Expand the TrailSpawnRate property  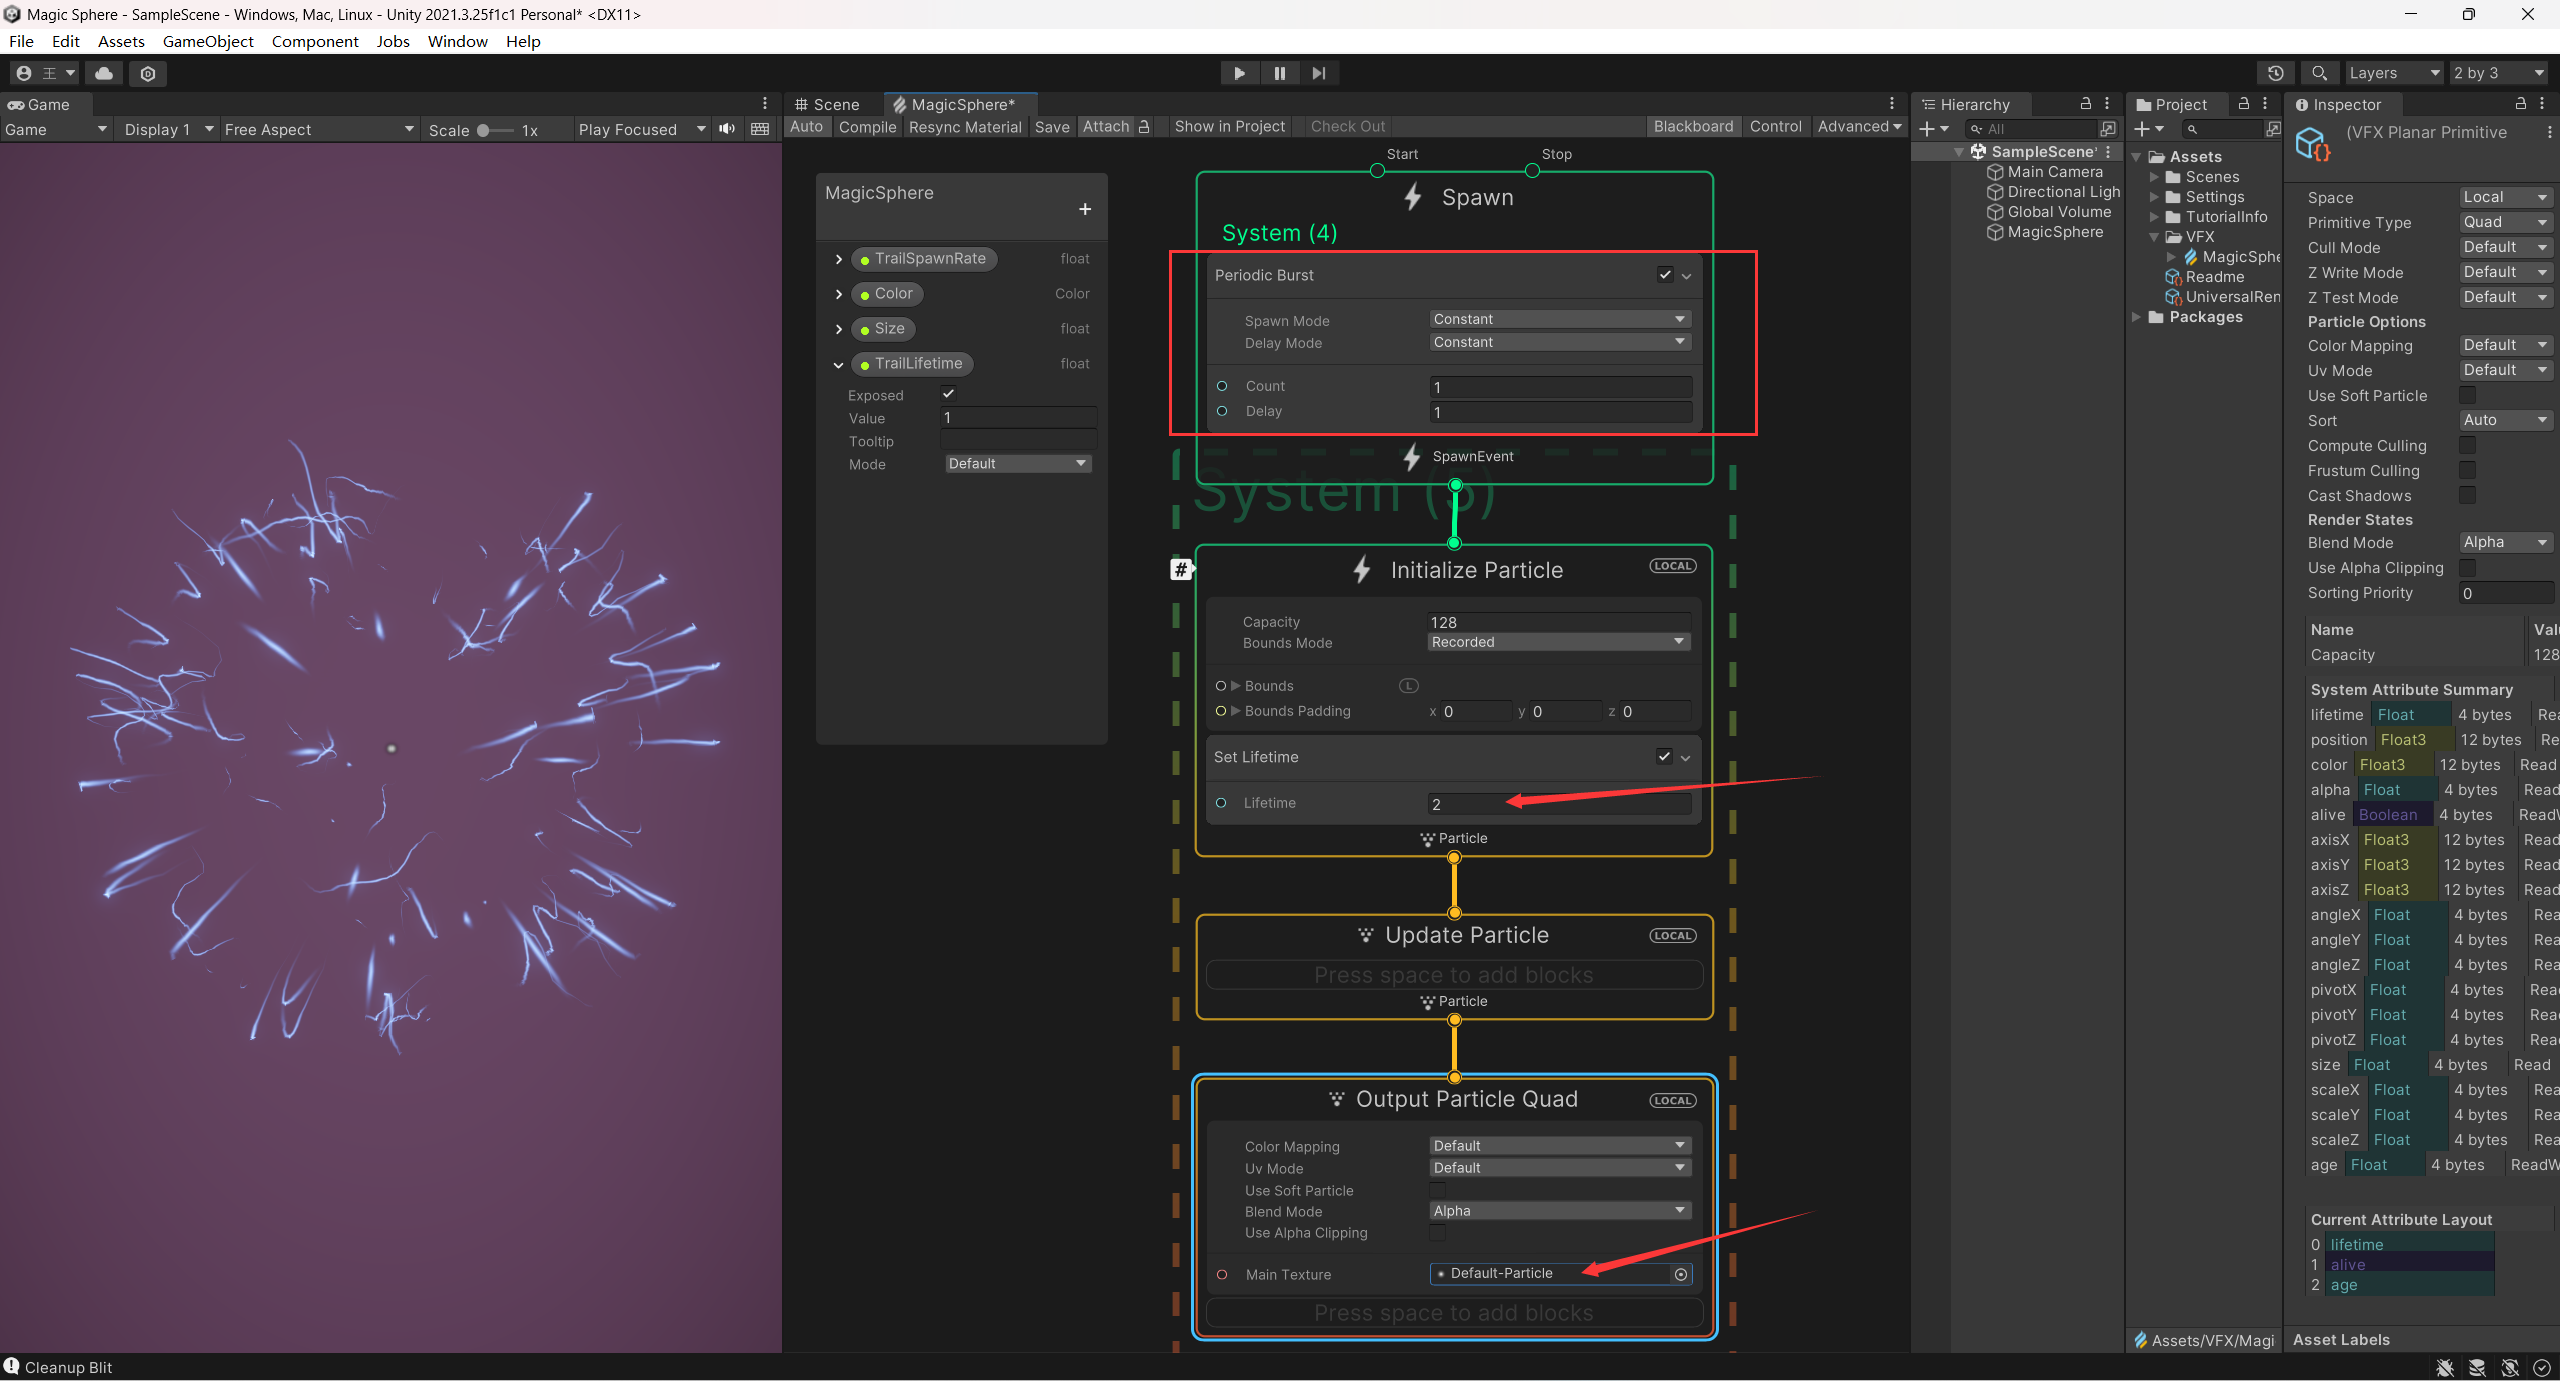click(x=839, y=259)
